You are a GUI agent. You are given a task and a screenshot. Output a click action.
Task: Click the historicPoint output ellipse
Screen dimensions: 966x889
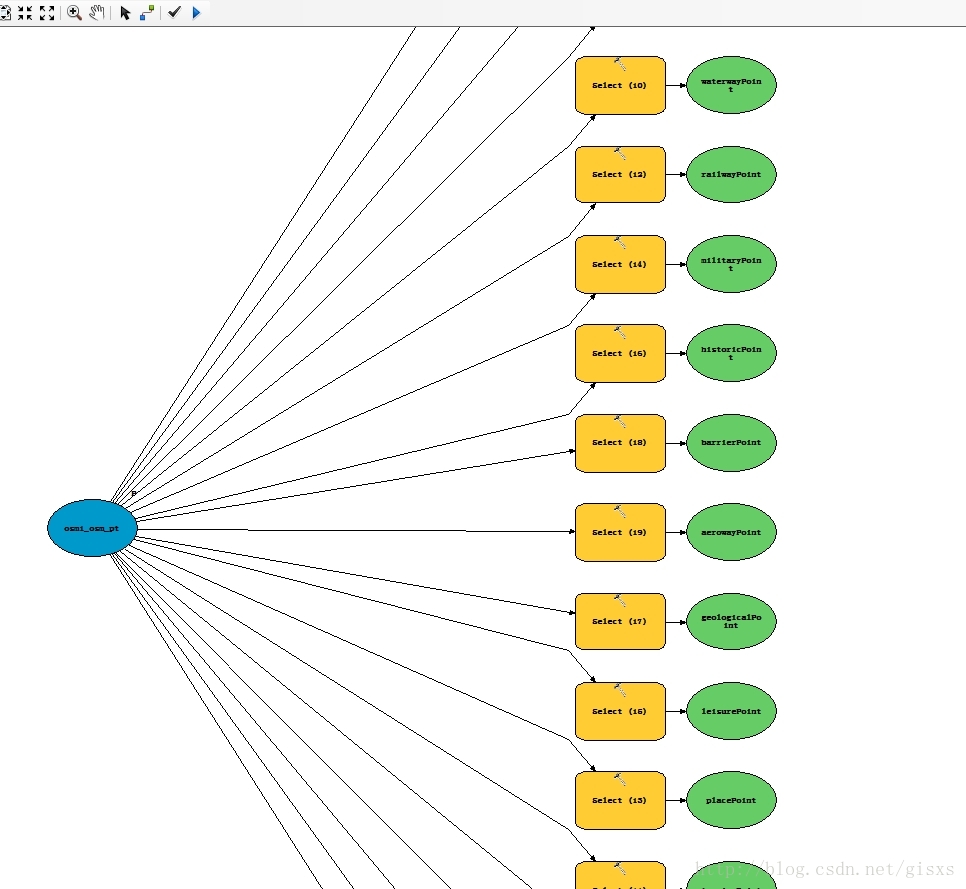click(731, 353)
